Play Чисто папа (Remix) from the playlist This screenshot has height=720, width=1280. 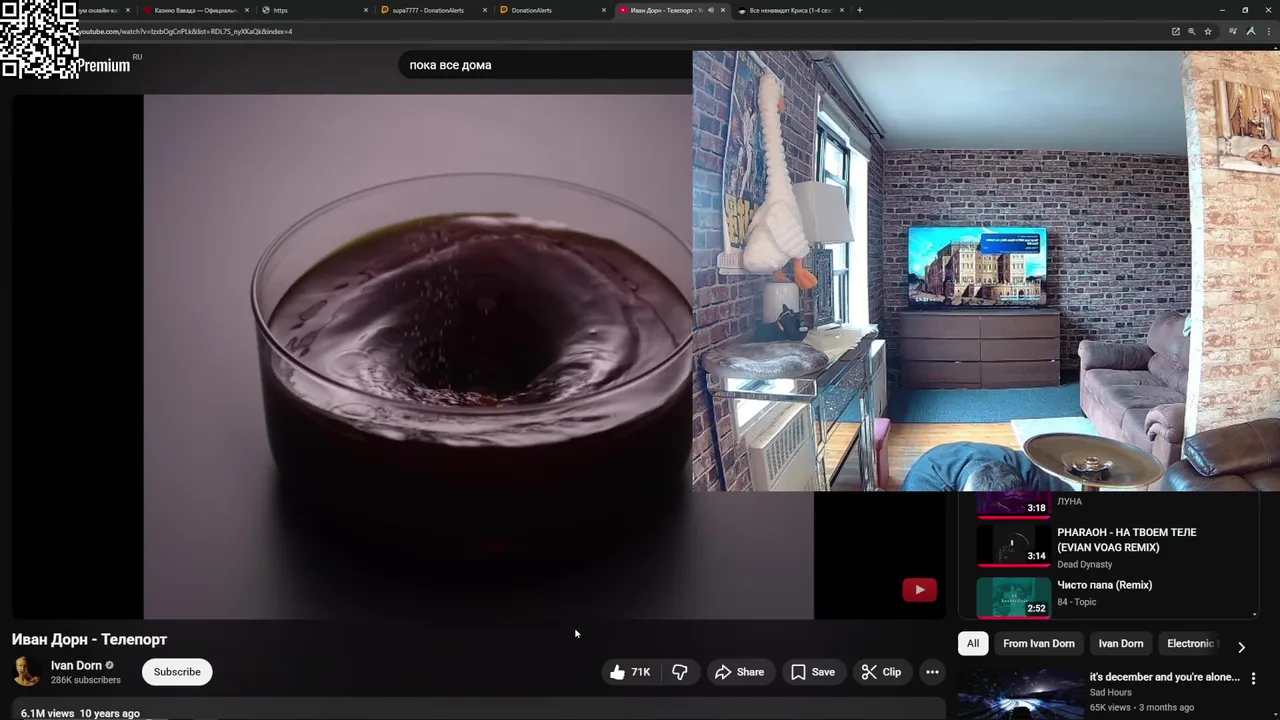[1105, 585]
